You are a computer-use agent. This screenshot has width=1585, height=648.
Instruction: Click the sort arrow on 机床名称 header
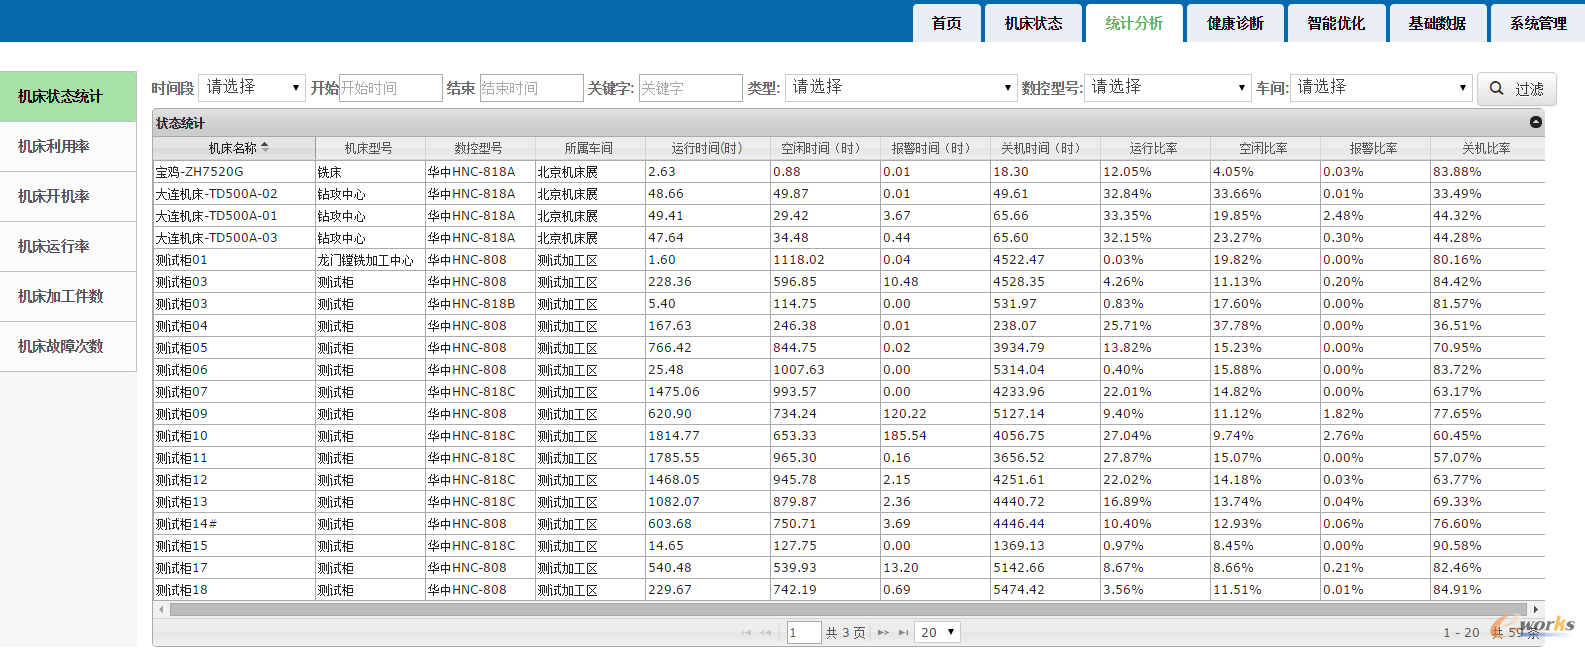click(265, 147)
